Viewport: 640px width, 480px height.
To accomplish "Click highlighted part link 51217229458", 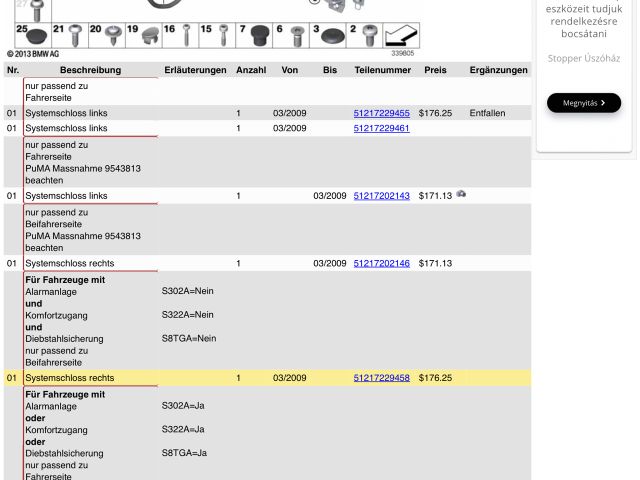I will 381,378.
